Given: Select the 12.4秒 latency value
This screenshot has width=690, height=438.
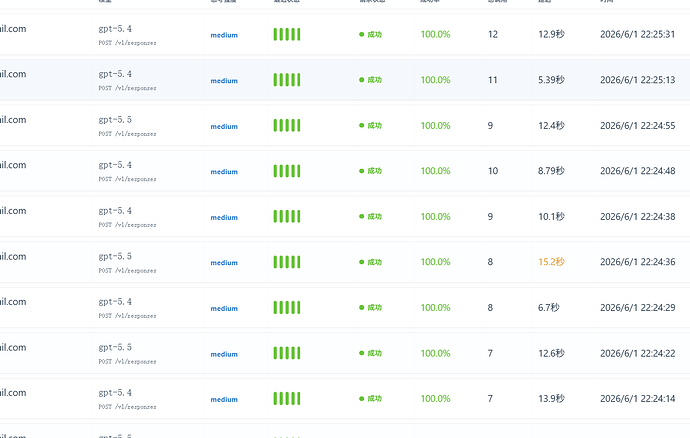Looking at the screenshot, I should pos(551,126).
